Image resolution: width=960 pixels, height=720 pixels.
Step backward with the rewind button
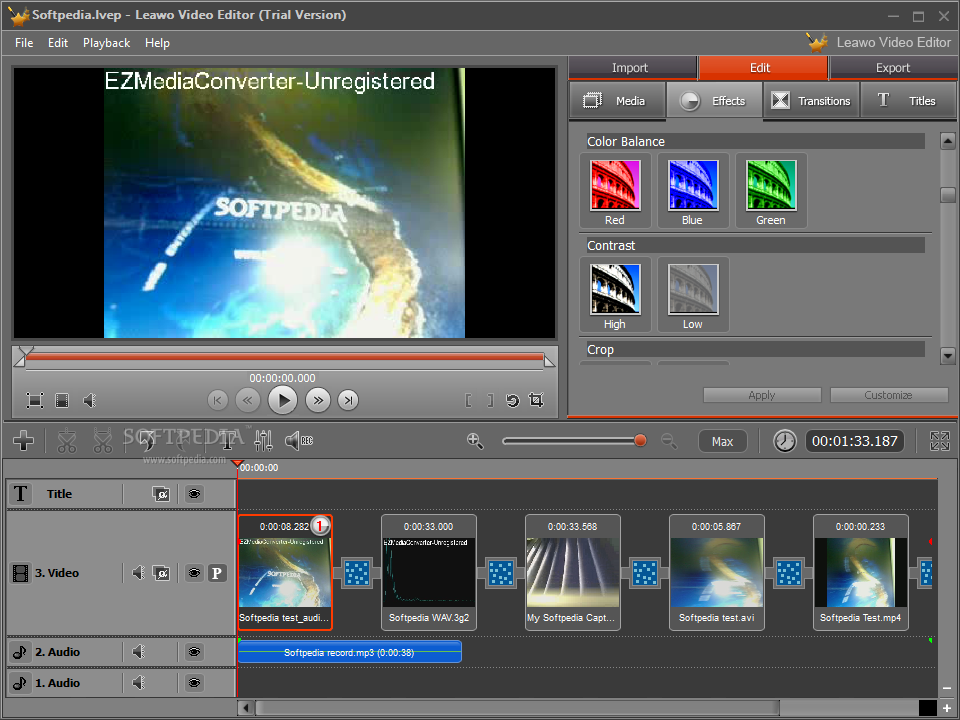pos(247,400)
